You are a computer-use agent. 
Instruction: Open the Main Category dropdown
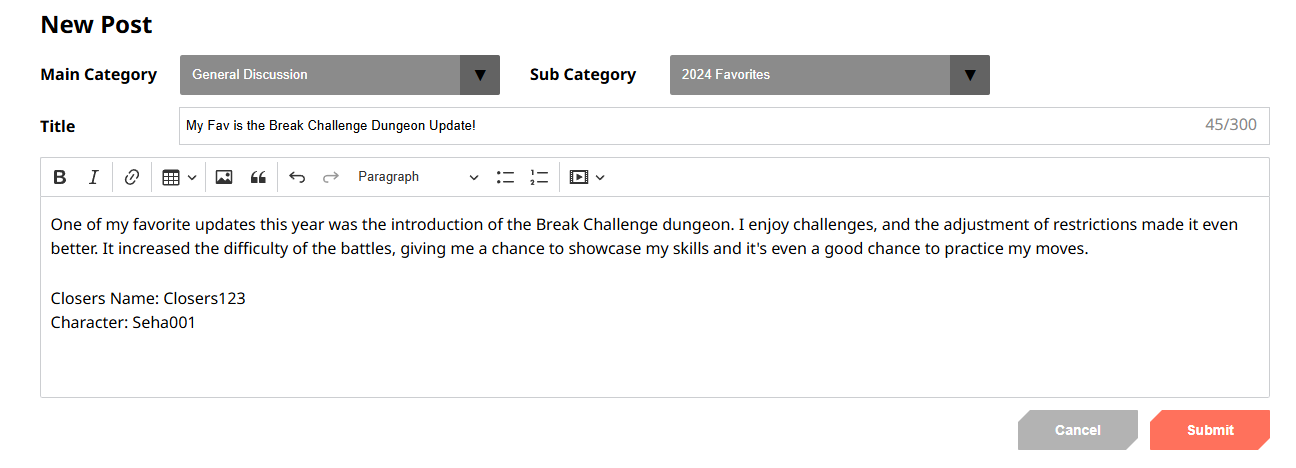pyautogui.click(x=339, y=75)
